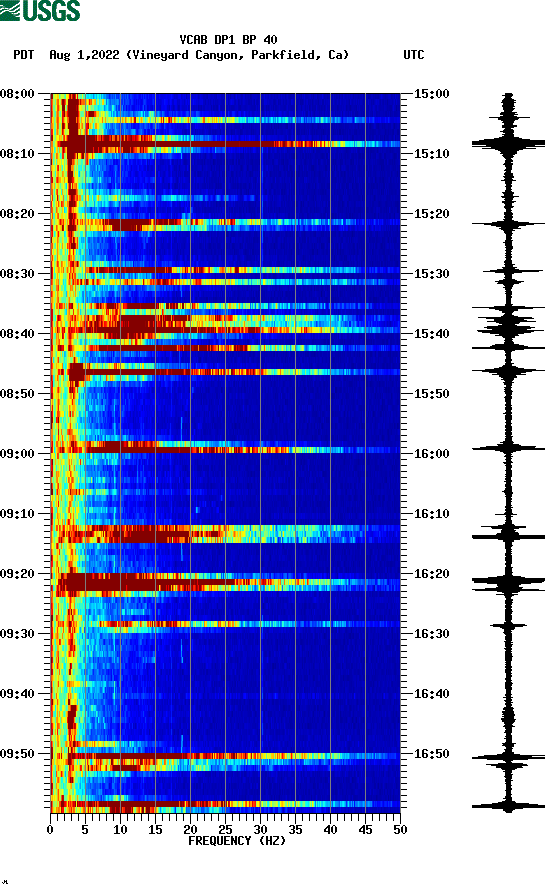
Task: Click the 08:00 PDT time label
Action: coord(17,93)
